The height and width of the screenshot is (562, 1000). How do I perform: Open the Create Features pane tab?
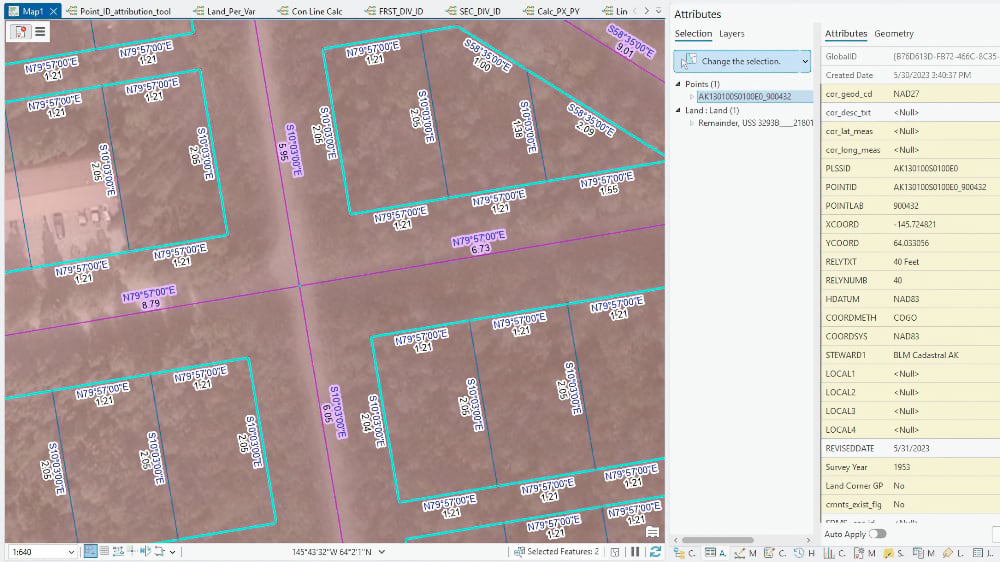point(775,553)
